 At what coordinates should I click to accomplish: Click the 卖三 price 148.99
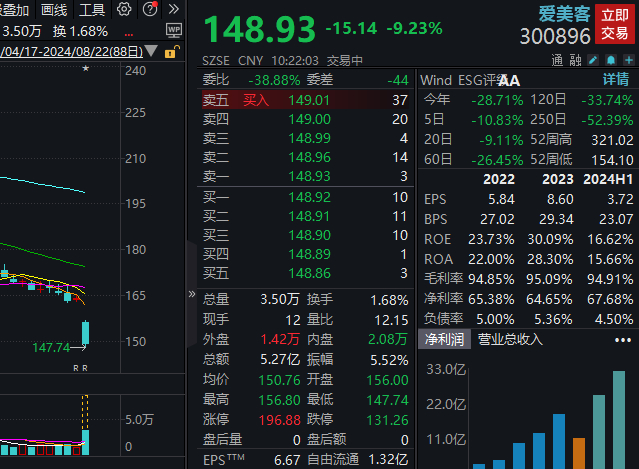[309, 138]
